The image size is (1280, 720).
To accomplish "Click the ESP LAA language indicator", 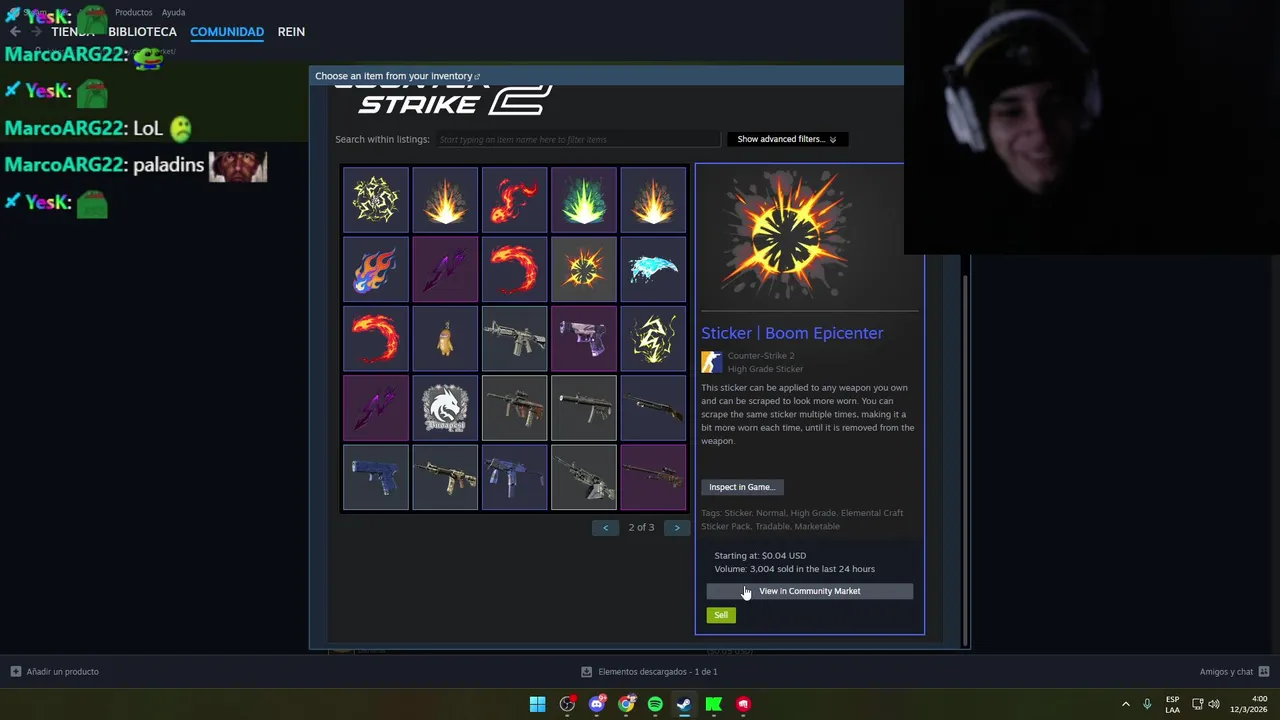I will coord(1172,704).
